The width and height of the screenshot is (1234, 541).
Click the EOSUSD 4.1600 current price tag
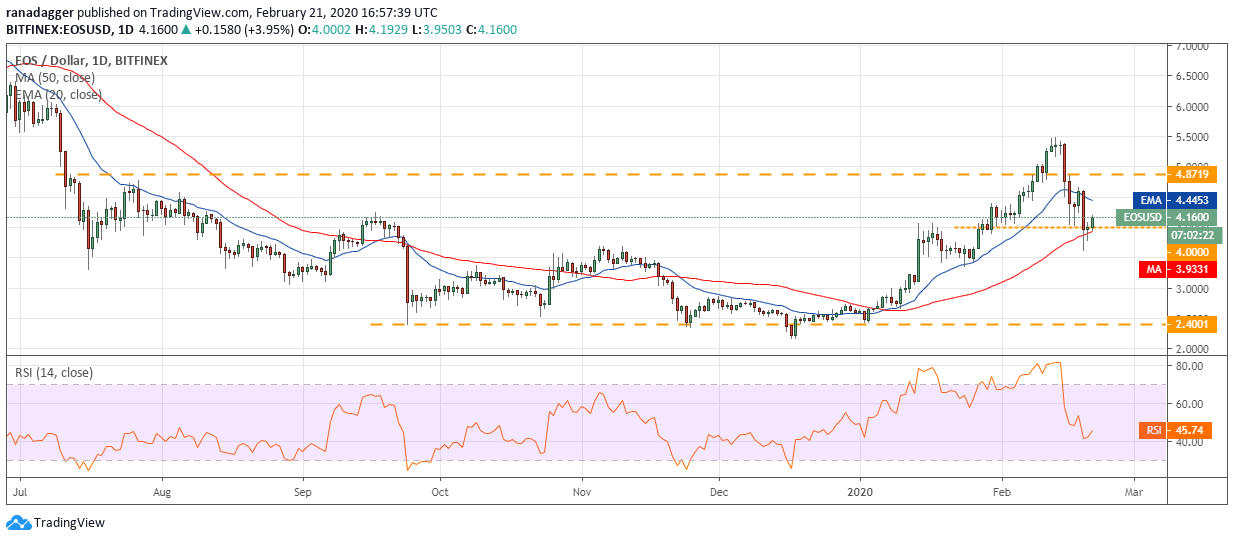[x=1164, y=217]
